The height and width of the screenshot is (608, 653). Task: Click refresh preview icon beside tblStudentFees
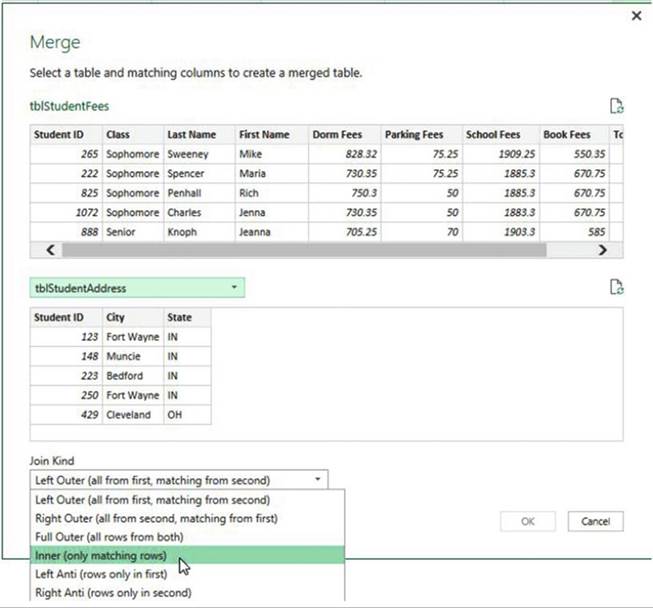616,106
